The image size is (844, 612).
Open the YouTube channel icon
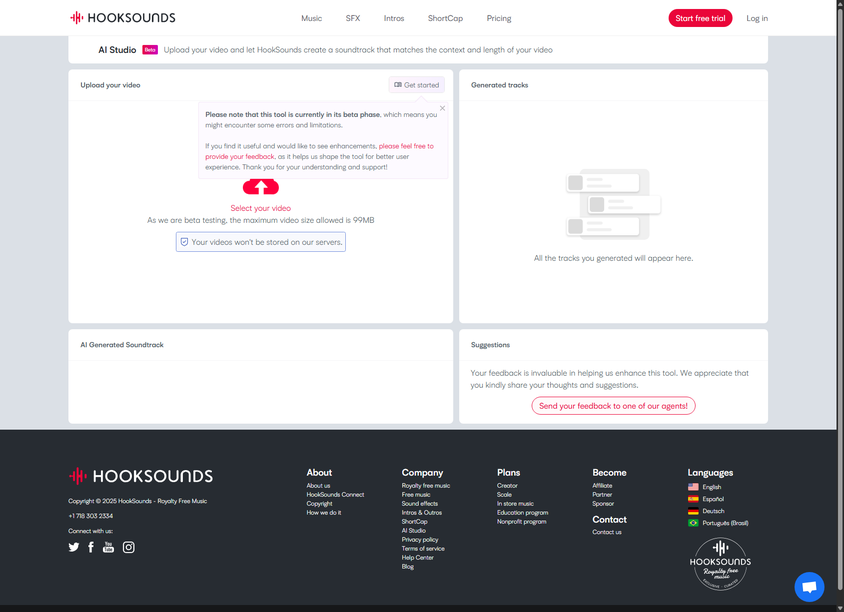(x=108, y=547)
